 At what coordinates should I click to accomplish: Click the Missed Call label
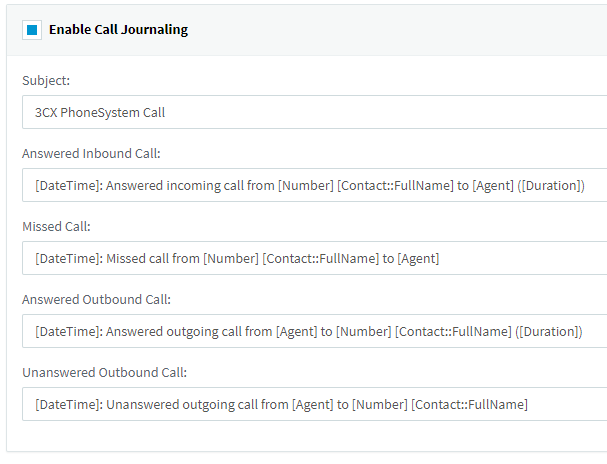tap(56, 226)
